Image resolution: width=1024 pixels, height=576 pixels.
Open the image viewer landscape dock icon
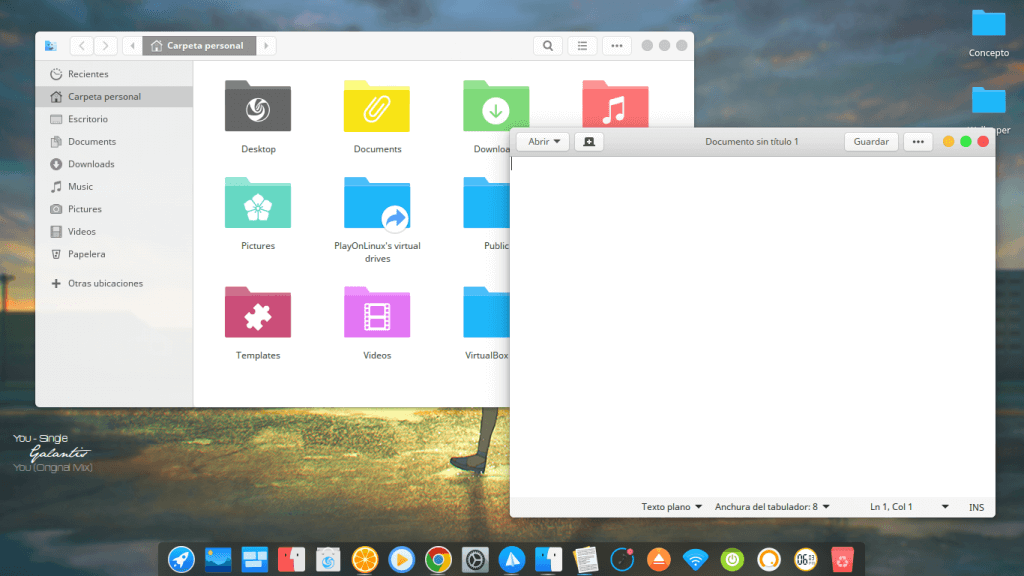(x=218, y=560)
